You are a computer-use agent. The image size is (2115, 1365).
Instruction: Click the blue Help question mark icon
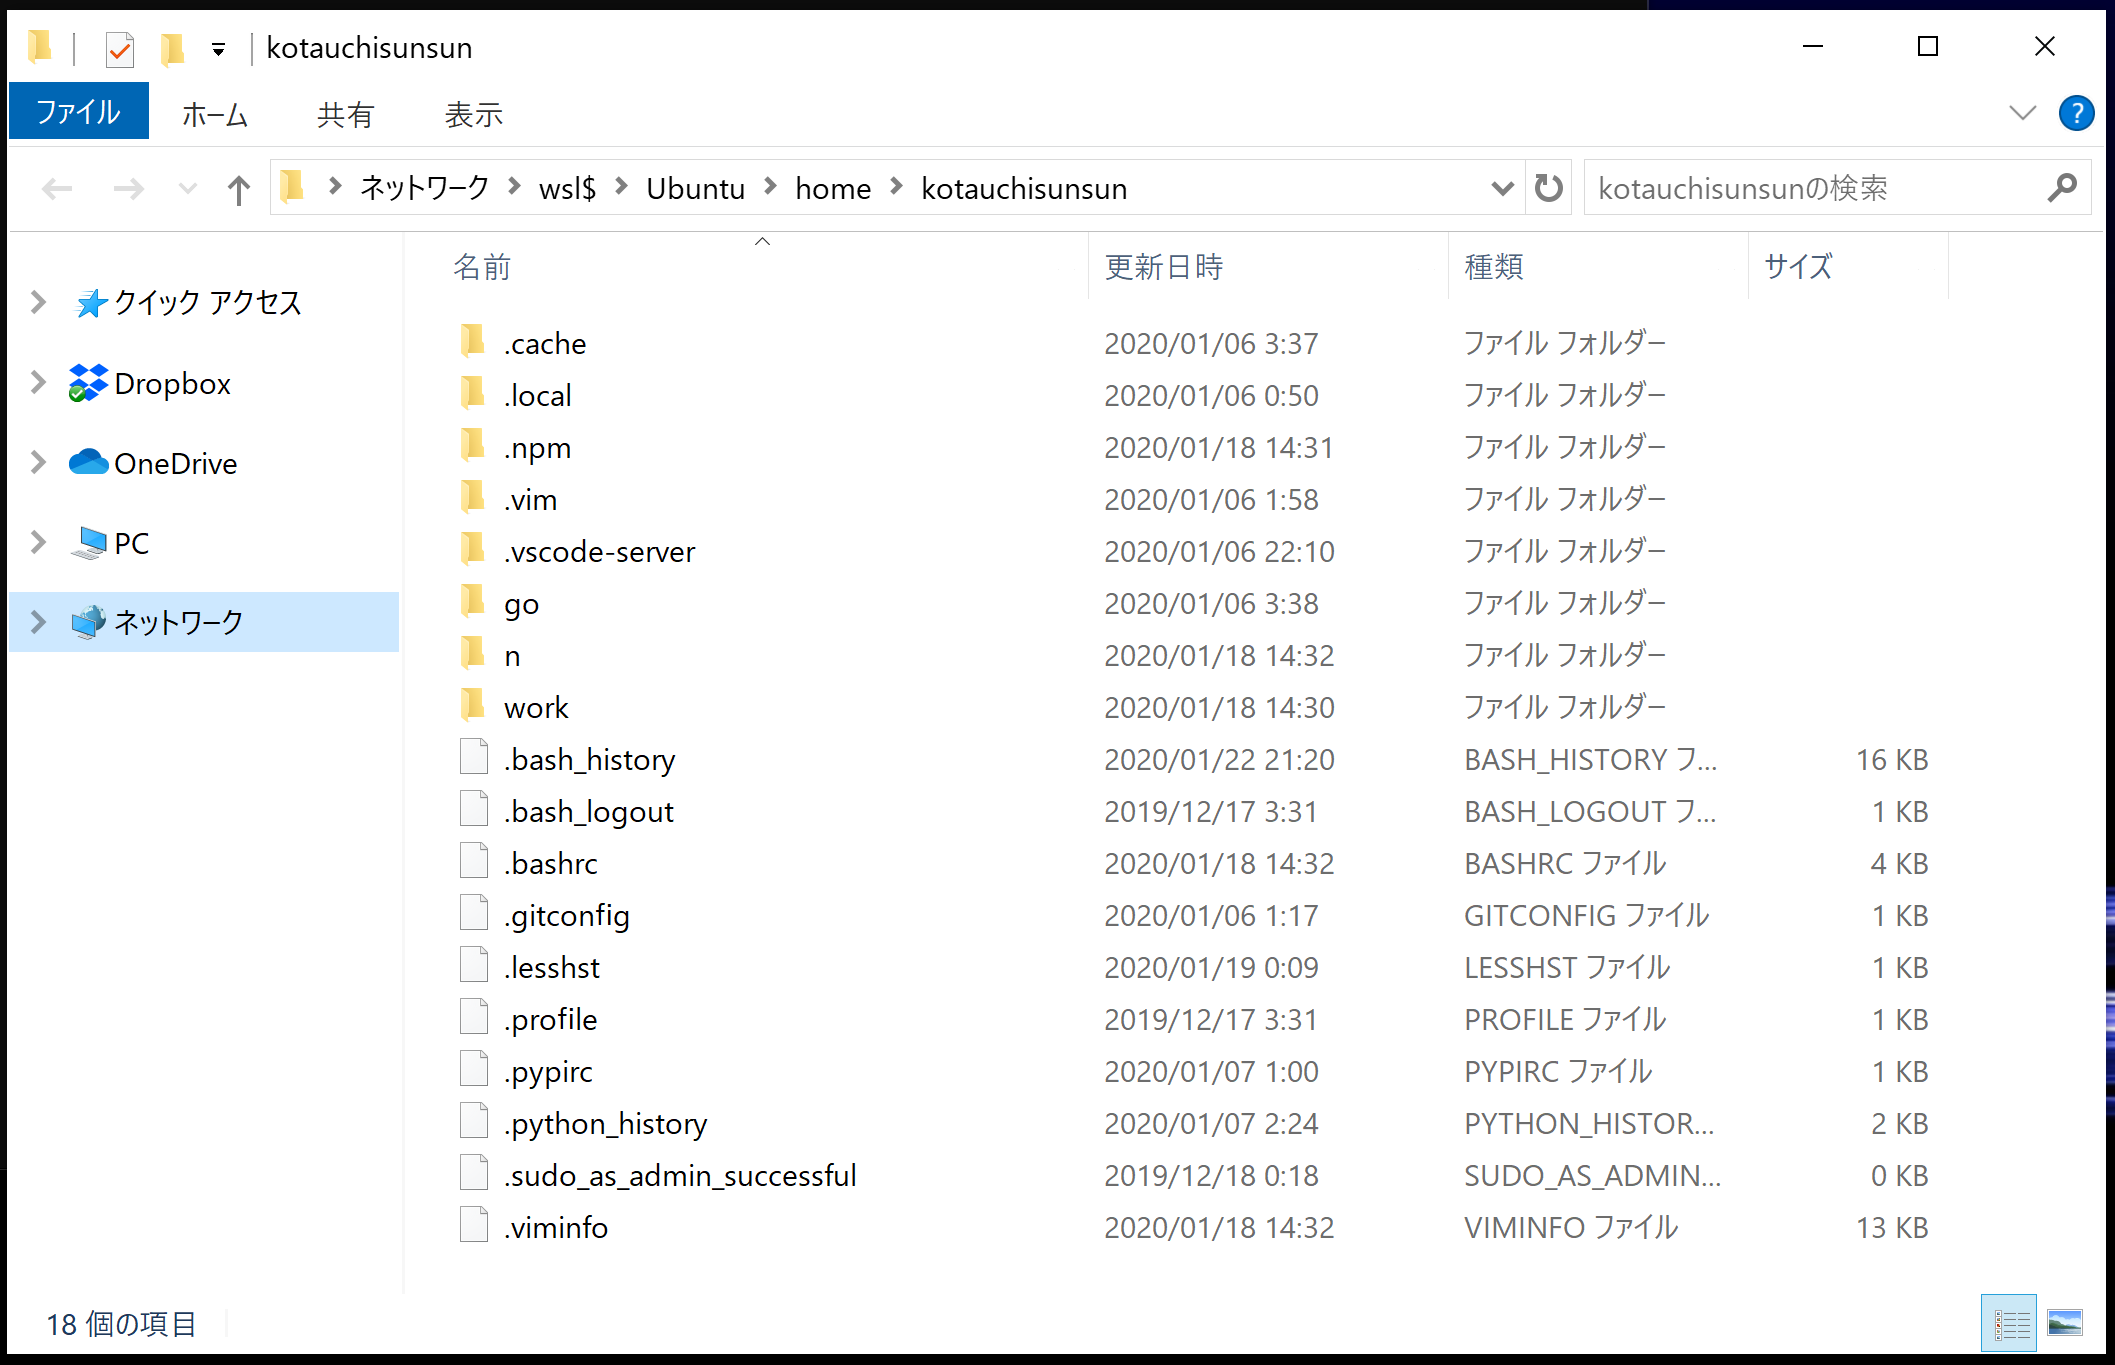pyautogui.click(x=2076, y=113)
